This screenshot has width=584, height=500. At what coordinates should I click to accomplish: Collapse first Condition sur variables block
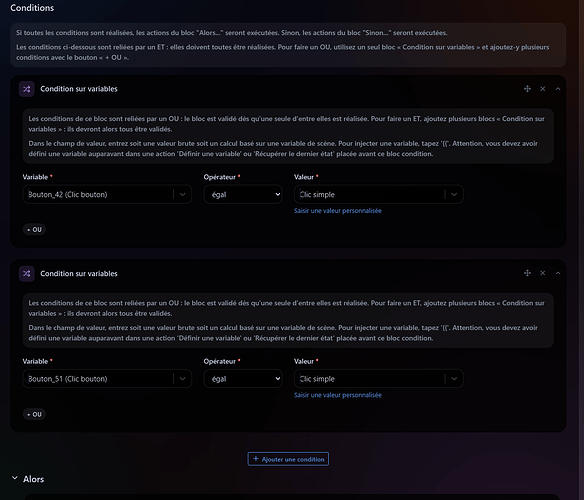click(558, 89)
